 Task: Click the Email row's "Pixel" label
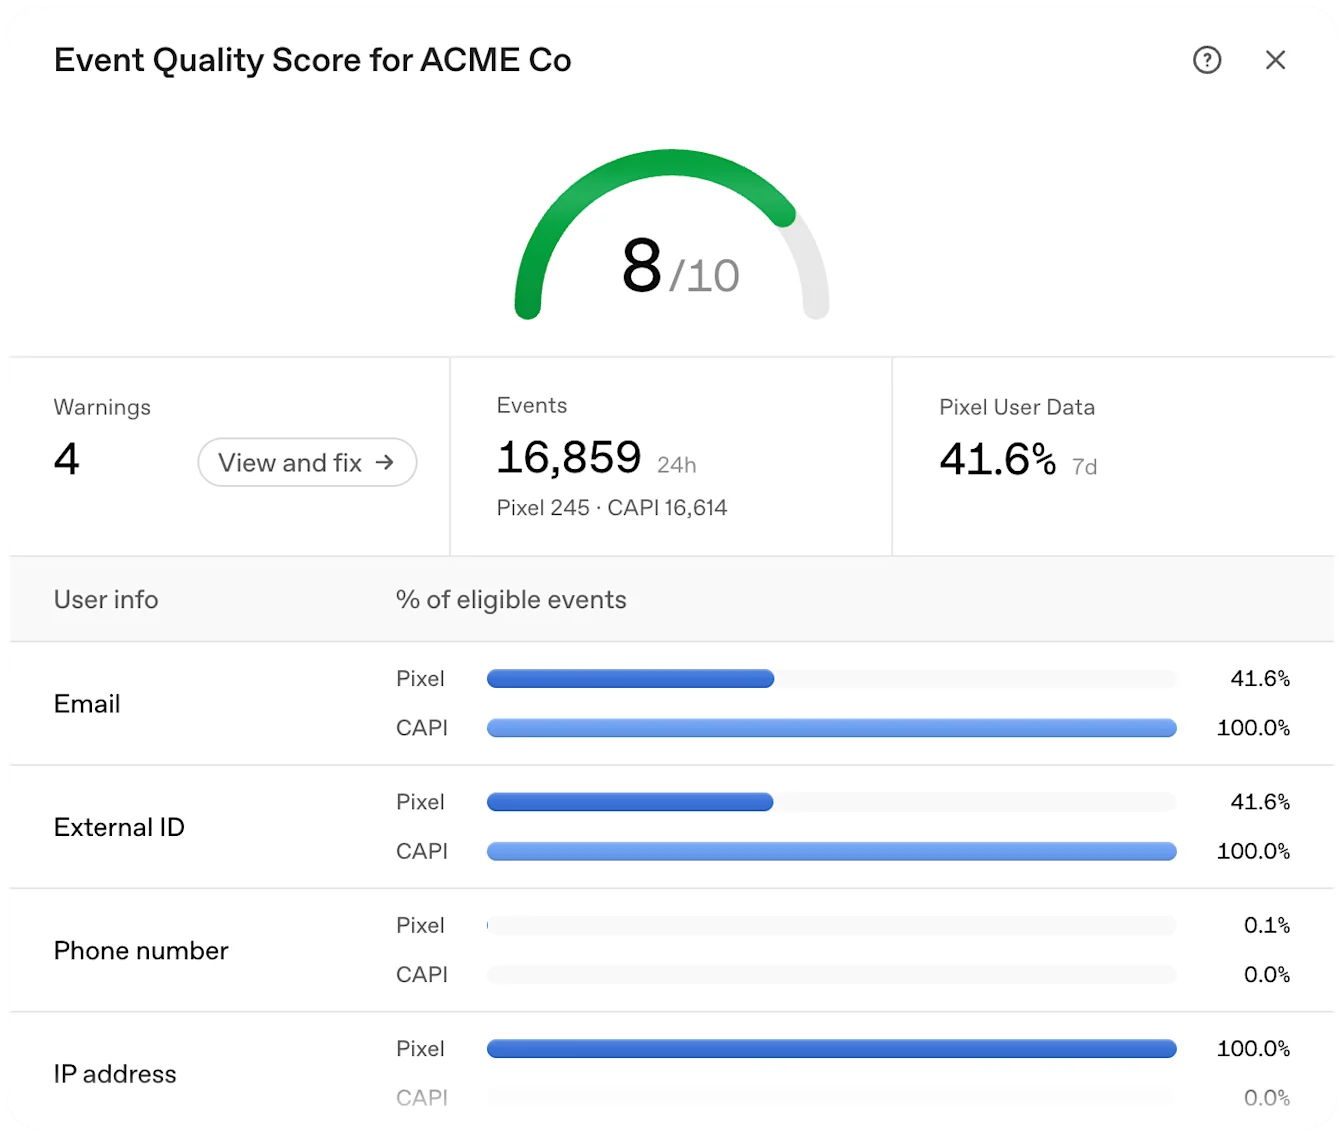click(420, 679)
